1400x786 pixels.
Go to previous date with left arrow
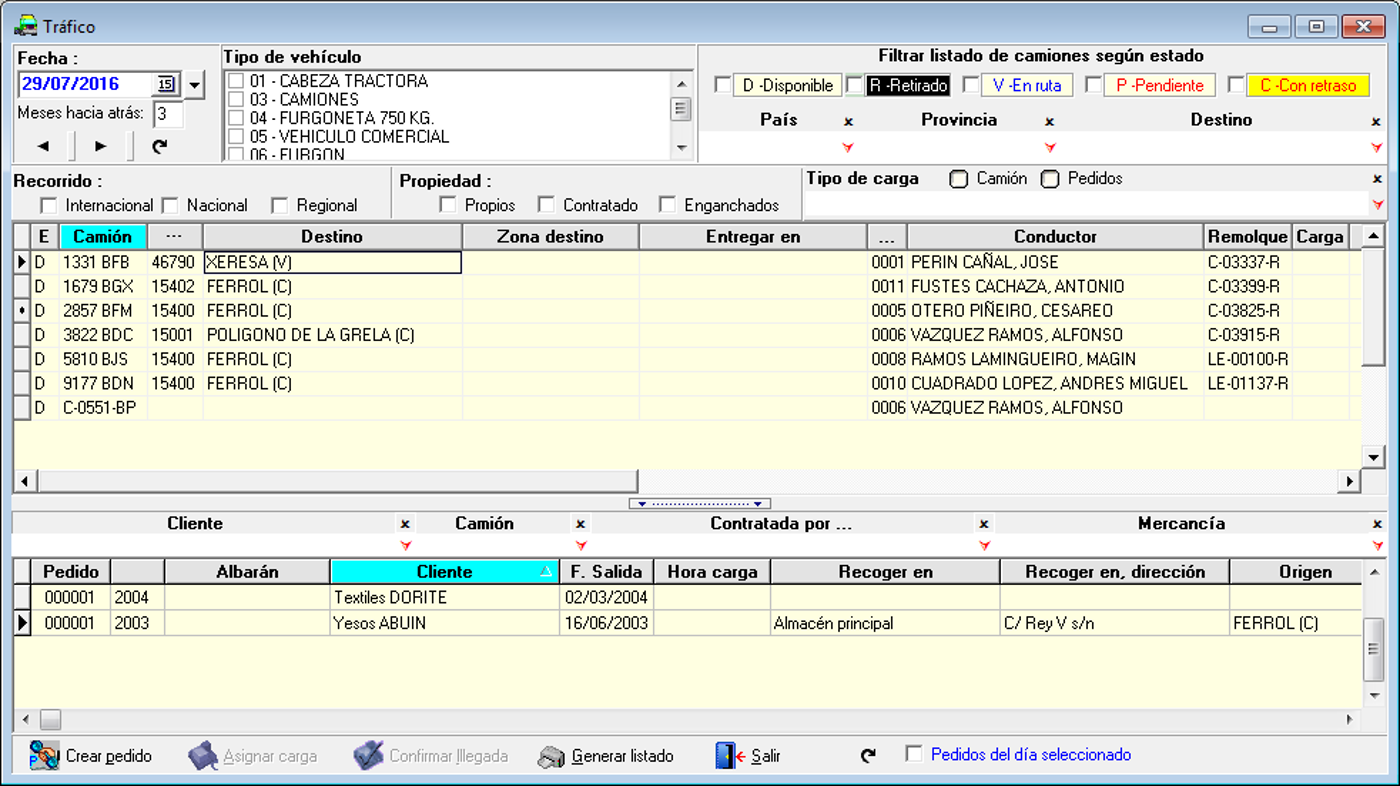[x=43, y=146]
